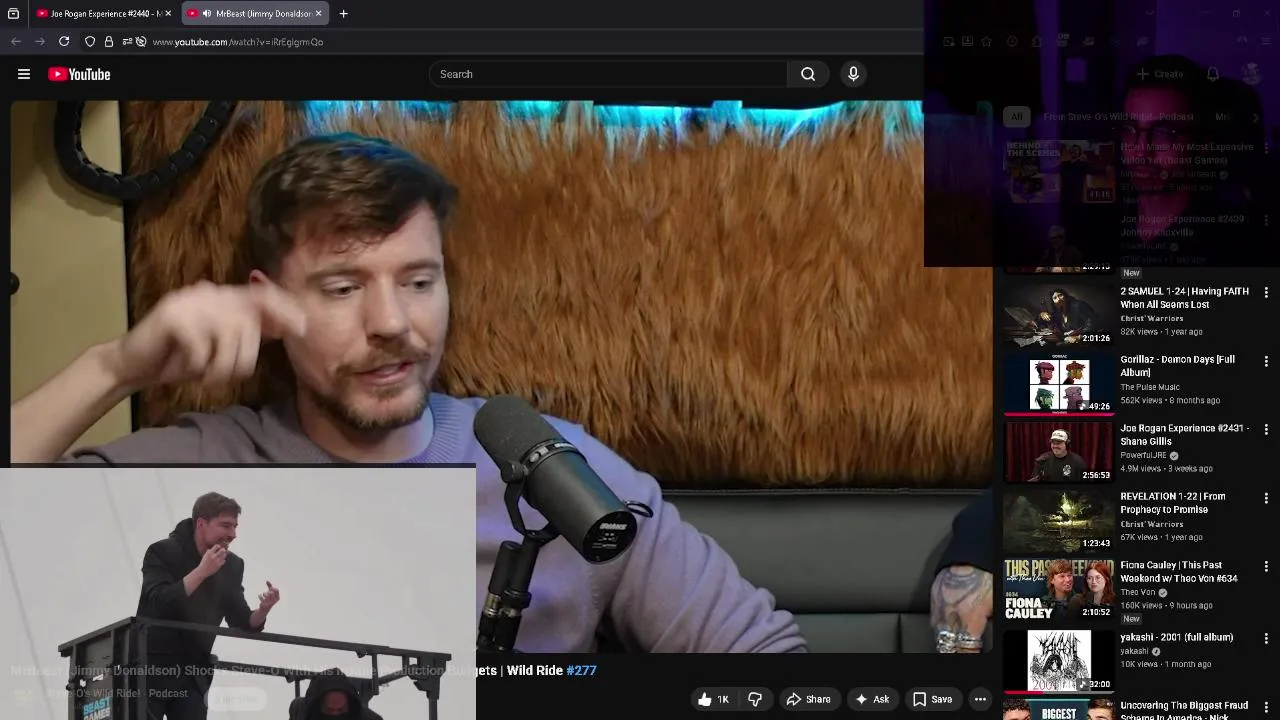Screen dimensions: 1280x720
Task: Save the video to a playlist
Action: pyautogui.click(x=931, y=699)
